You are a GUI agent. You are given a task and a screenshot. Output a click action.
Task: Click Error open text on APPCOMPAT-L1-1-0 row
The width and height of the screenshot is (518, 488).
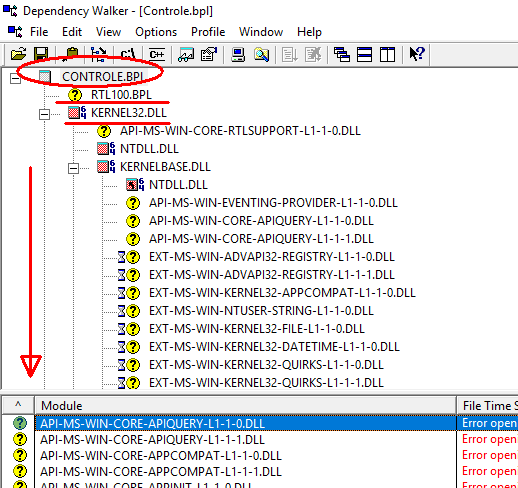point(490,455)
